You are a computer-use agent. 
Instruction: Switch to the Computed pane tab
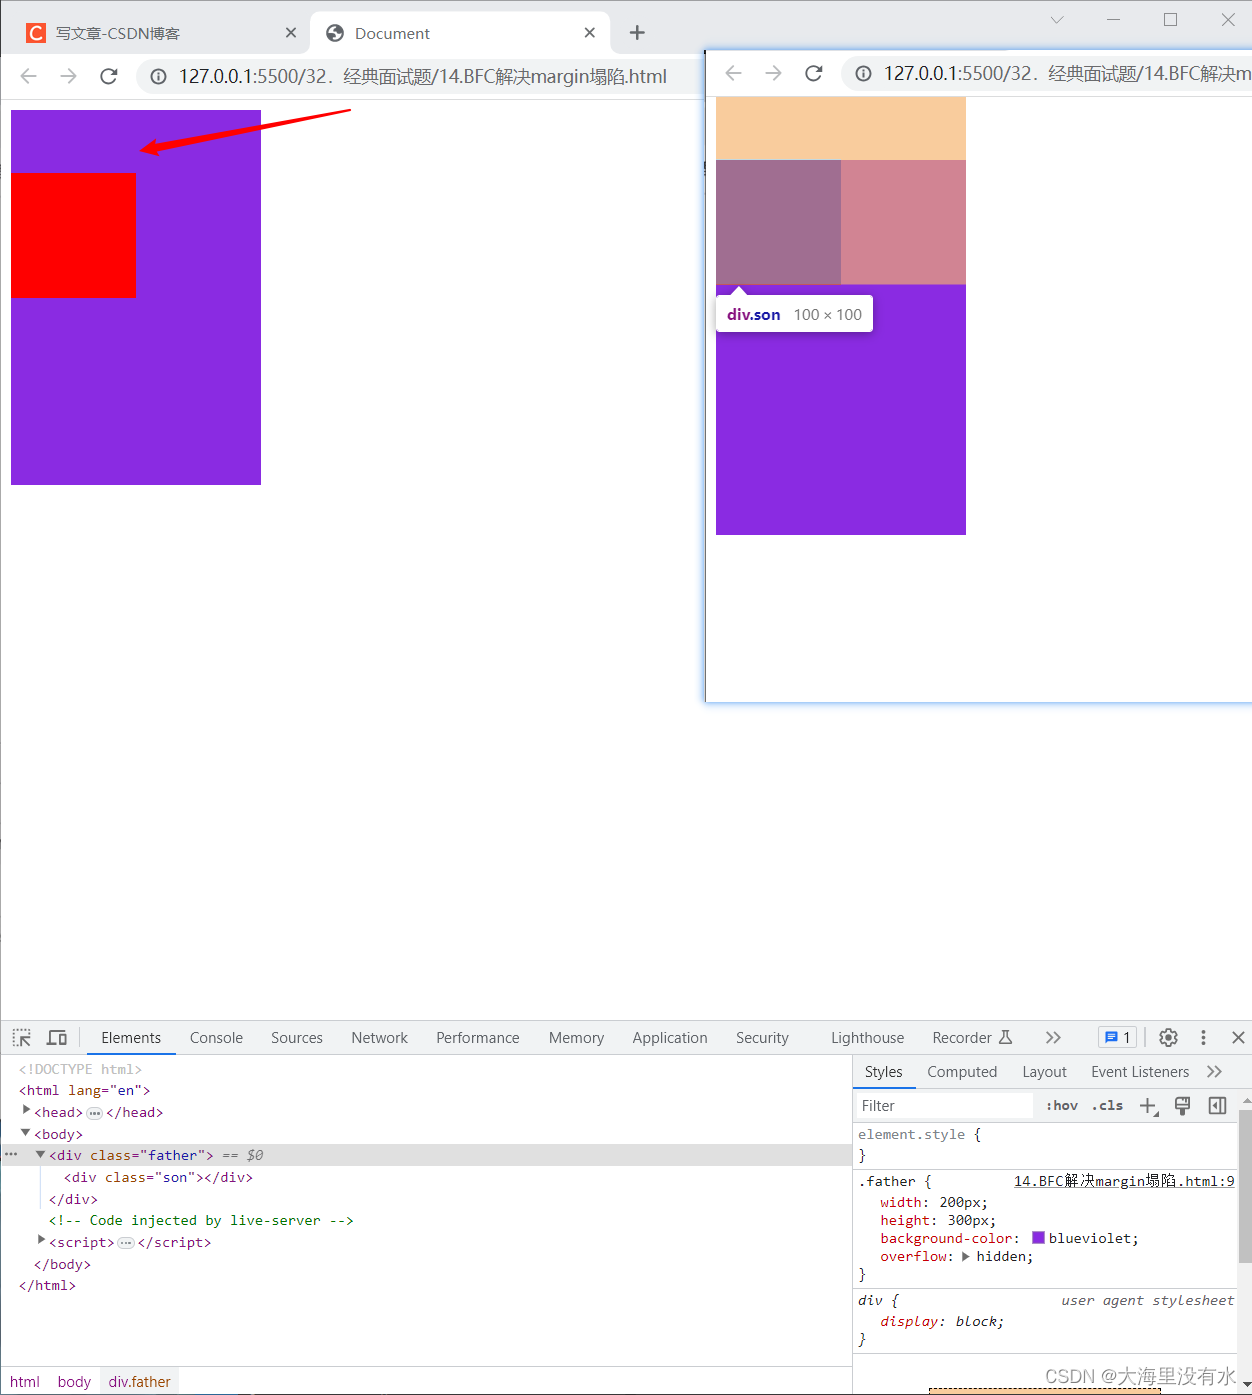[962, 1072]
